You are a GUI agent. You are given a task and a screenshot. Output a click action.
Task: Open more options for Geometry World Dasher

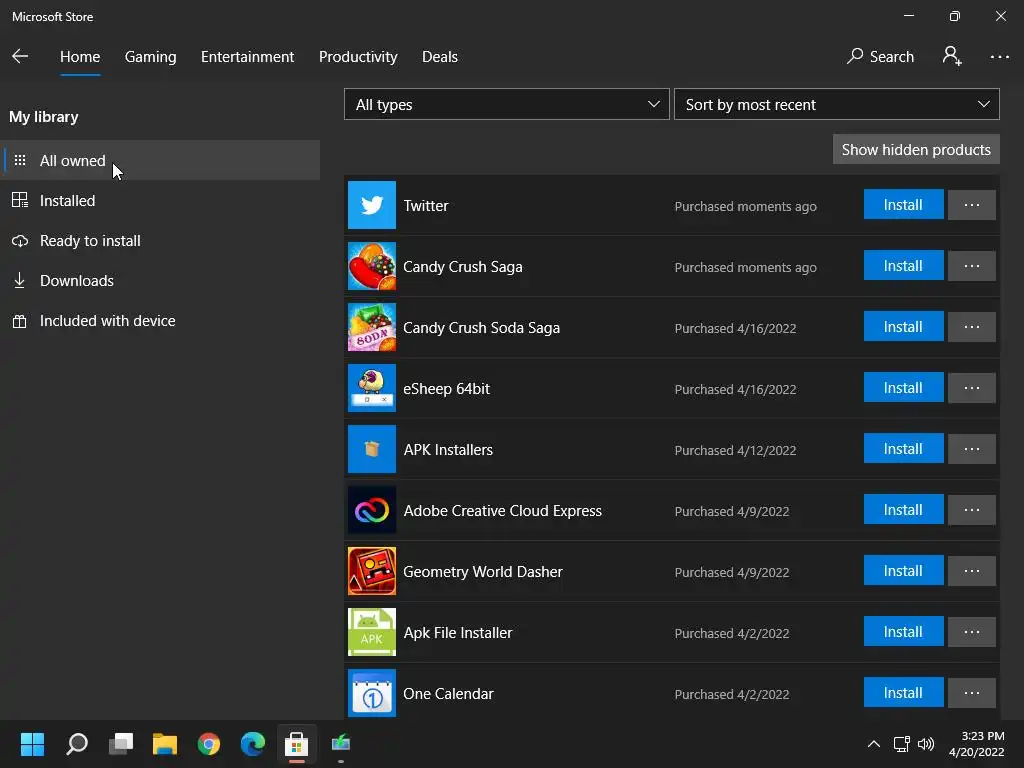(x=972, y=570)
